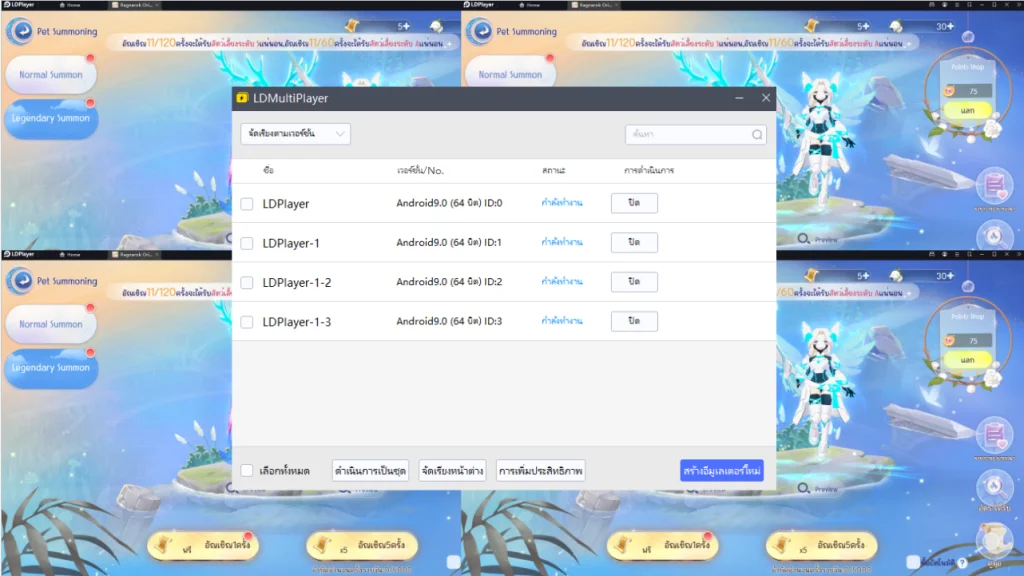Switch to Home tab in bottom-left window
Viewport: 1024px width, 576px height.
tap(71, 254)
